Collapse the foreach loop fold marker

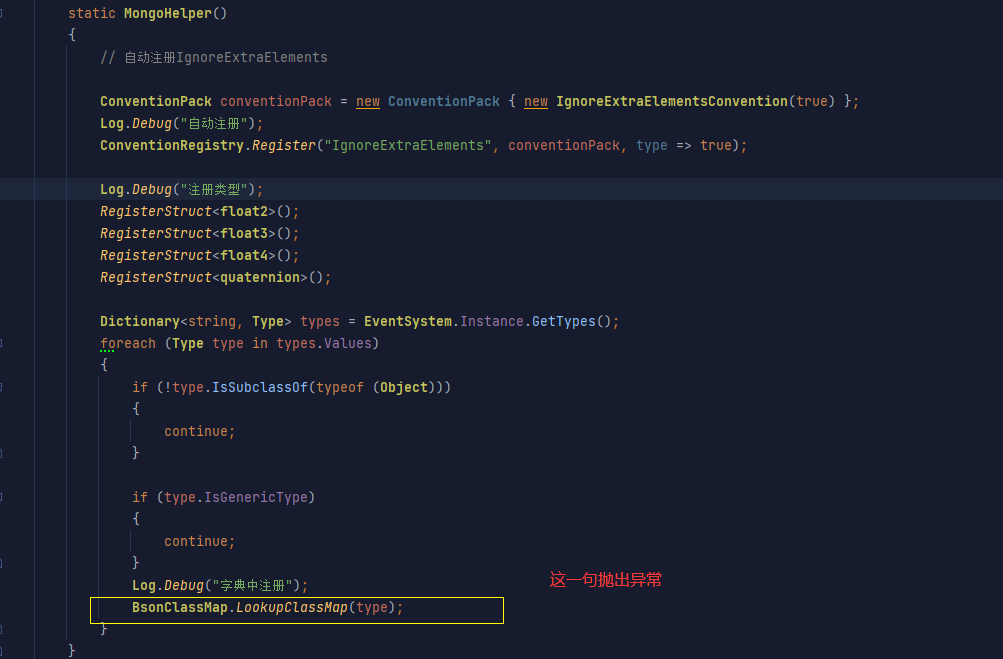point(2,343)
